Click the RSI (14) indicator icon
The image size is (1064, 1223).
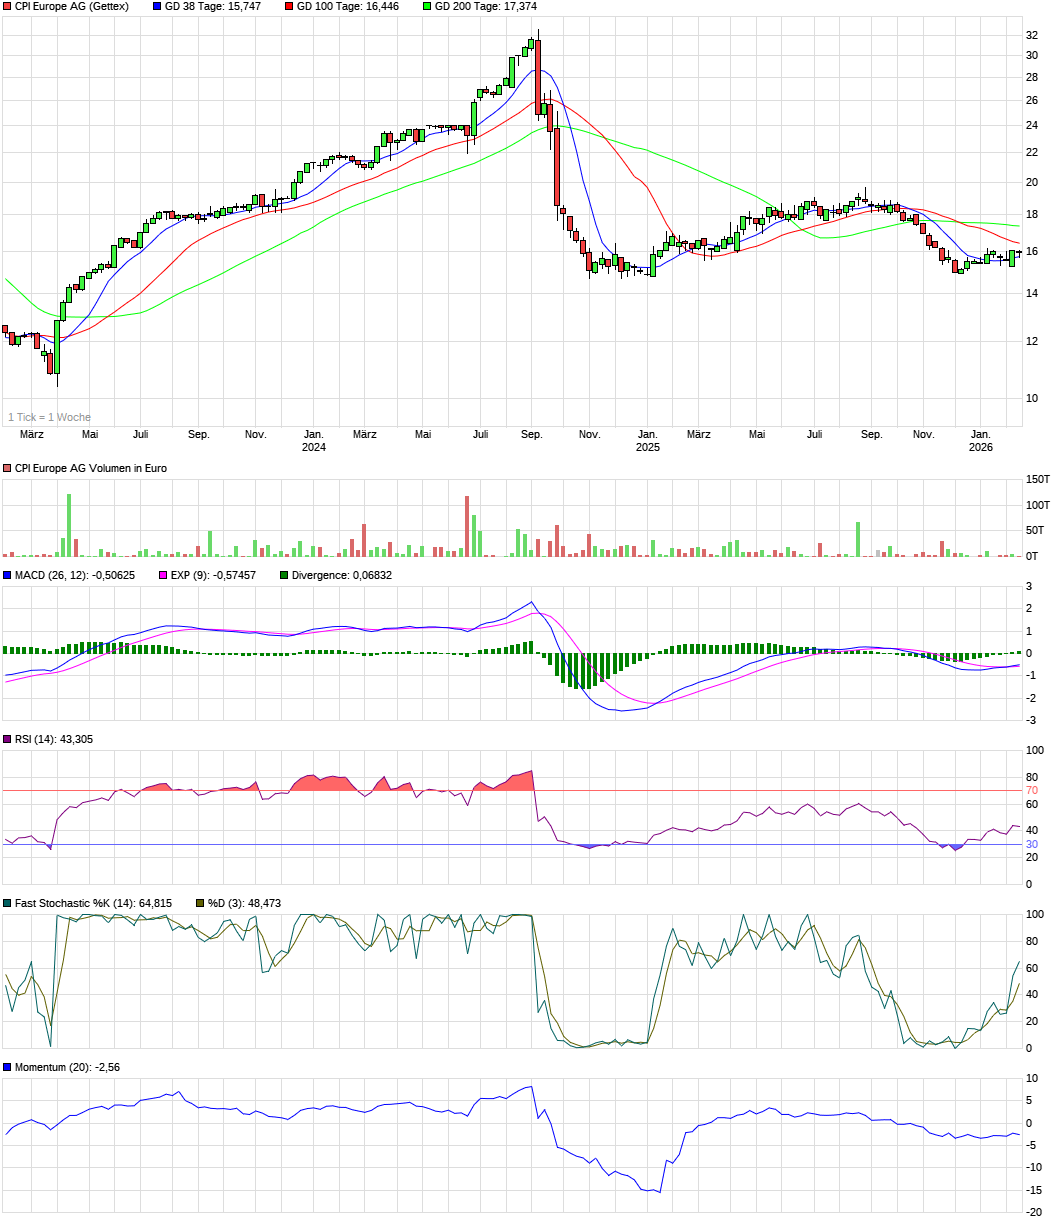point(7,738)
